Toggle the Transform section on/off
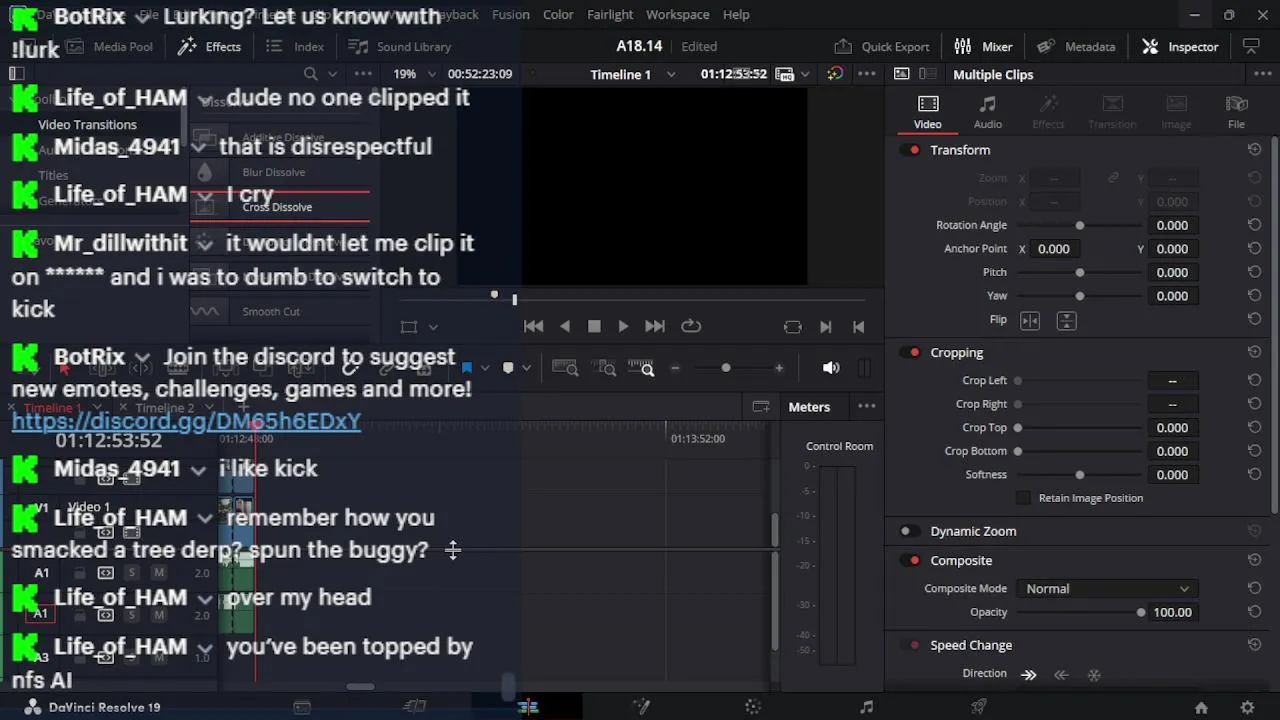This screenshot has width=1280, height=720. point(911,150)
